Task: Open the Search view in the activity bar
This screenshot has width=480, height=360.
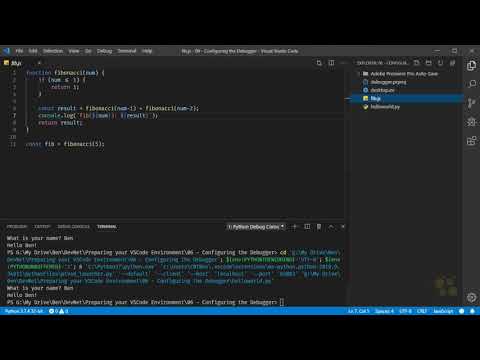Action: click(x=471, y=84)
